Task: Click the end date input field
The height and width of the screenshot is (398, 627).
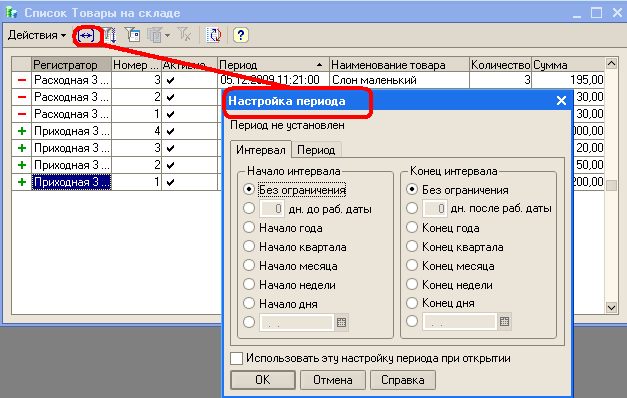Action: (x=460, y=322)
